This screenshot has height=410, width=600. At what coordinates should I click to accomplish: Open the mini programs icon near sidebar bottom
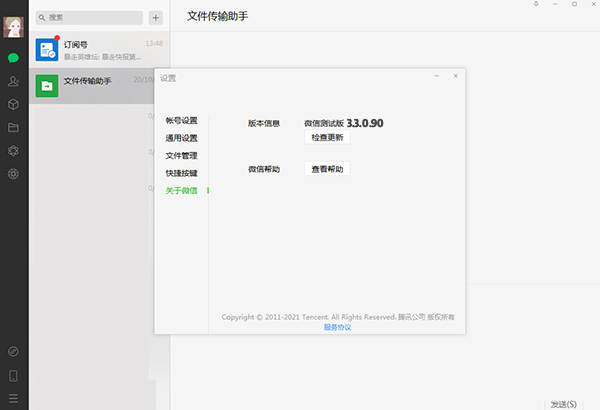14,352
